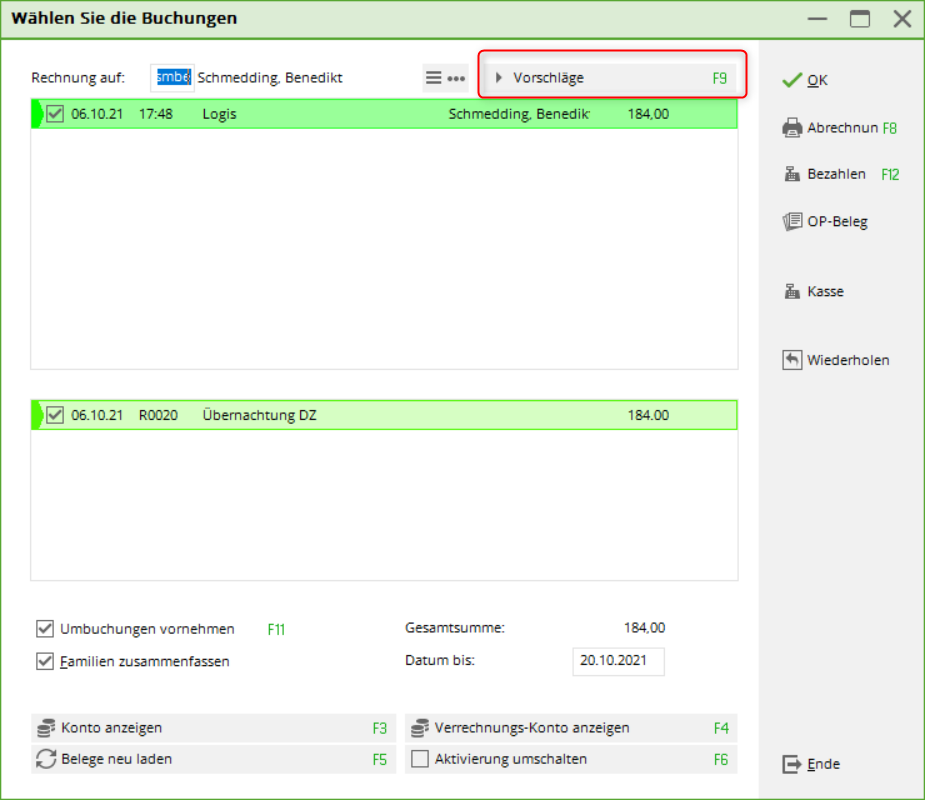Click the Abrechnung printer icon

792,128
